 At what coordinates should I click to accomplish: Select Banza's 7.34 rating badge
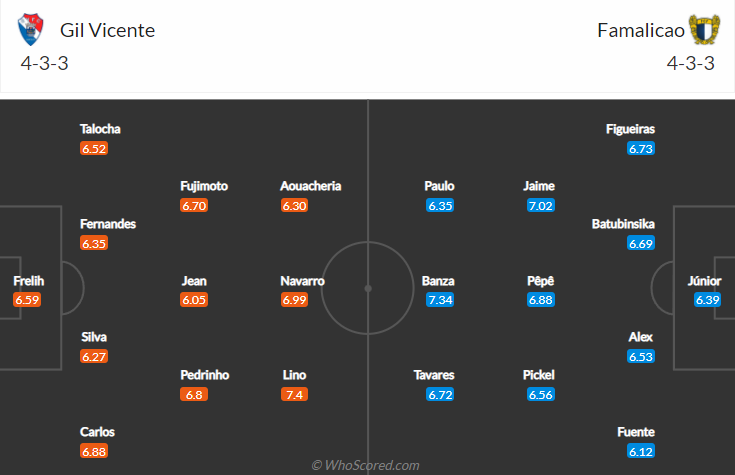(x=440, y=300)
